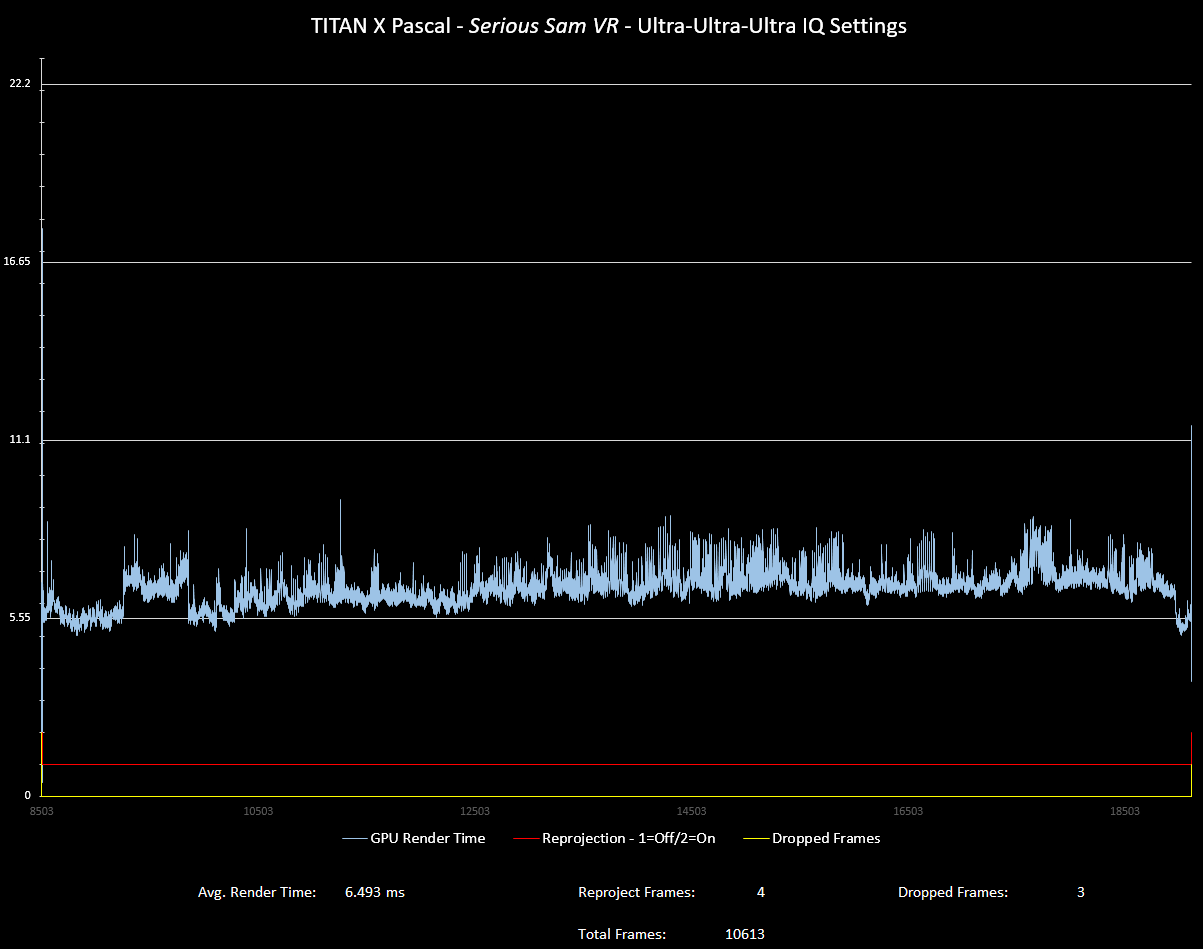Click the 14503 x-axis tick label
1203x949 pixels.
[691, 811]
